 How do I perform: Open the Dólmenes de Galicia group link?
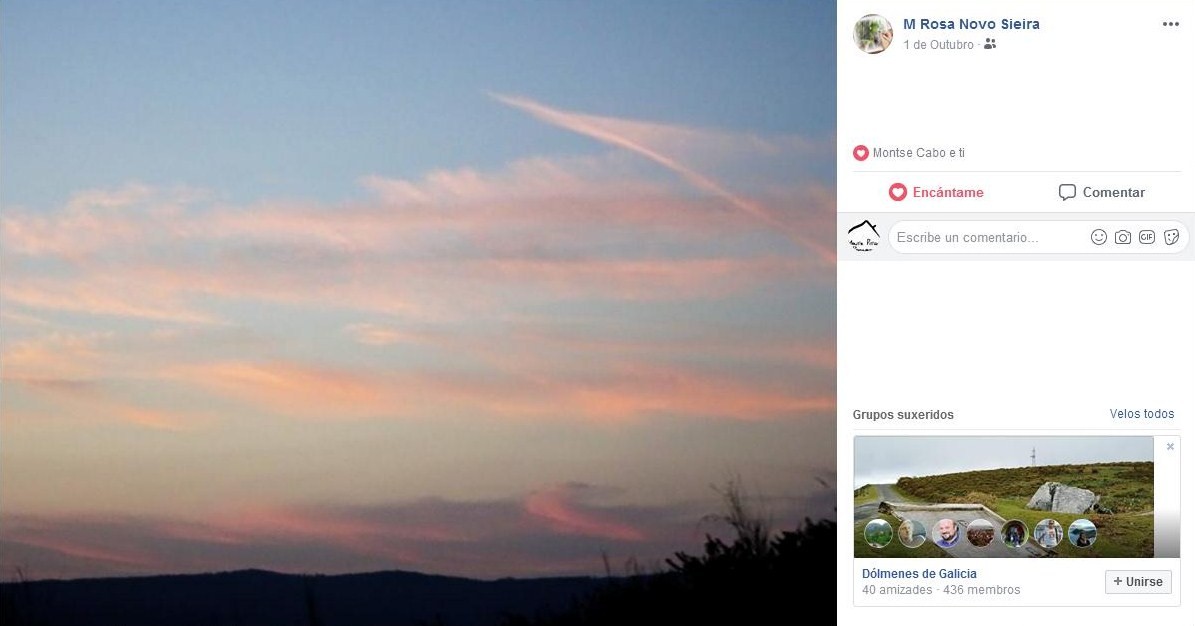[919, 574]
